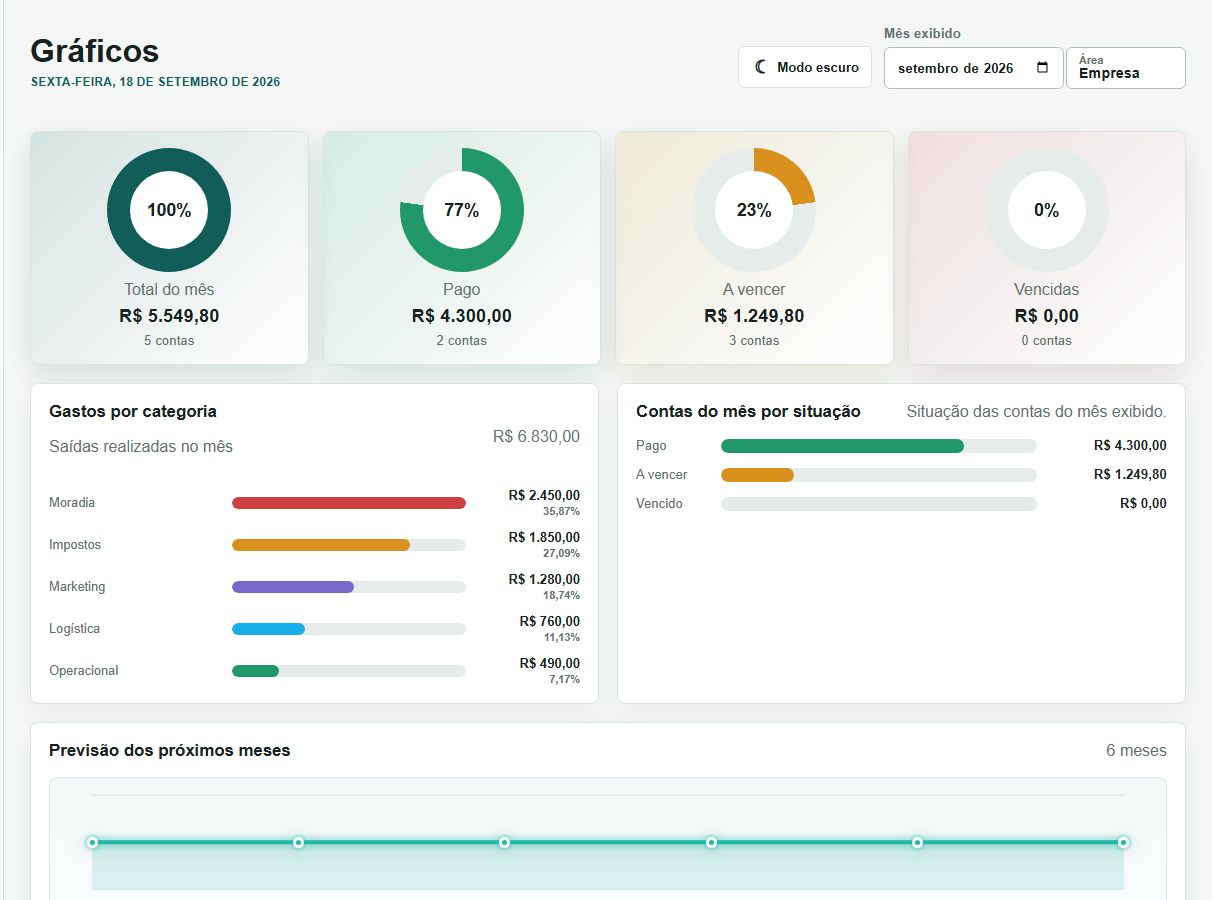
Task: Click the 100% Total do mês donut chart
Action: (x=169, y=210)
